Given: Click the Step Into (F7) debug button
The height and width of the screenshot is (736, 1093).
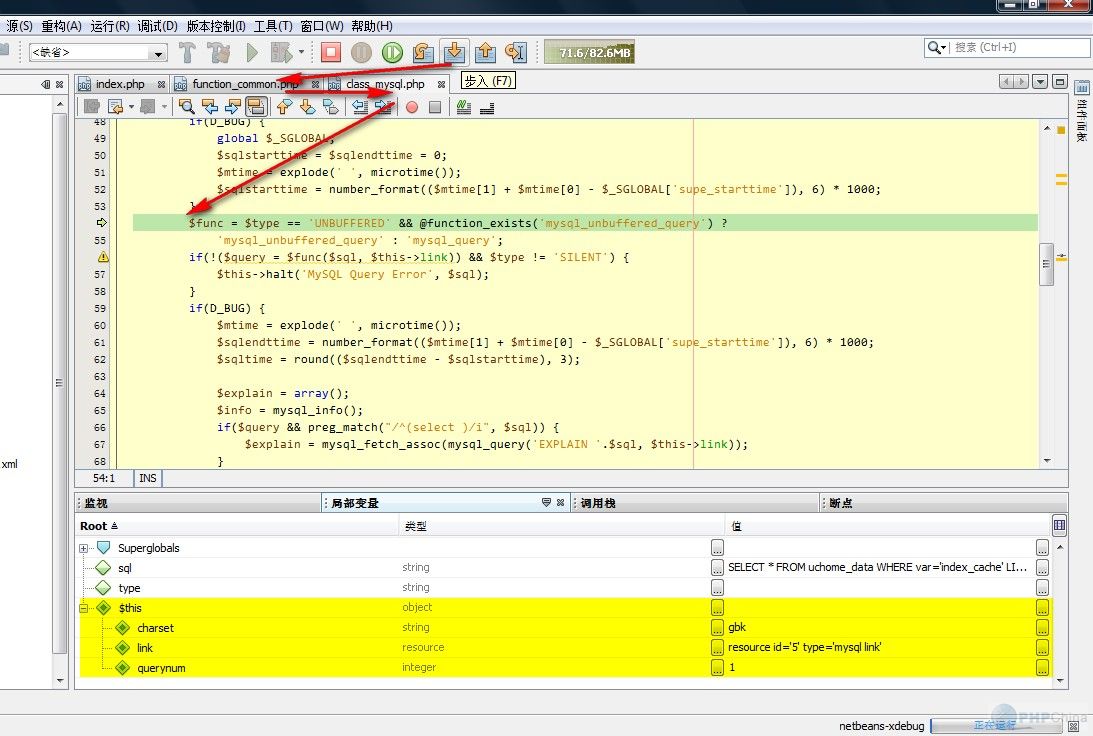Looking at the screenshot, I should 454,52.
